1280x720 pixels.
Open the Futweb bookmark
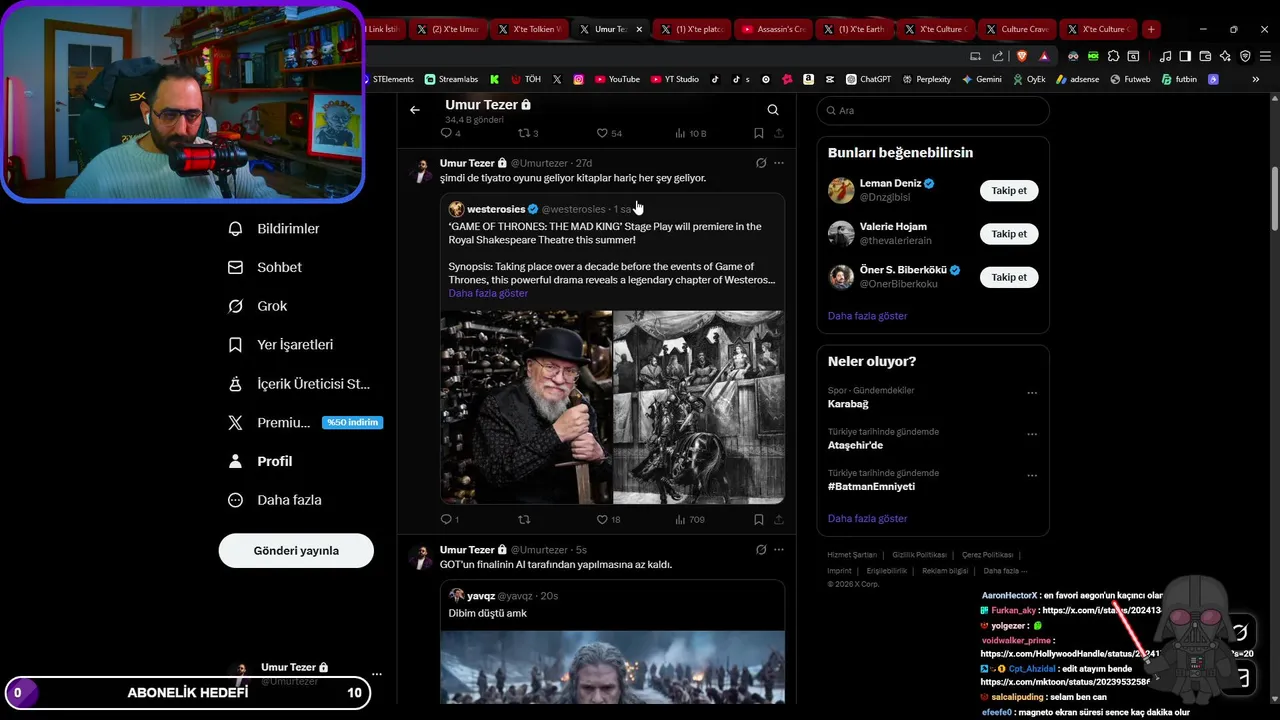pos(1129,79)
